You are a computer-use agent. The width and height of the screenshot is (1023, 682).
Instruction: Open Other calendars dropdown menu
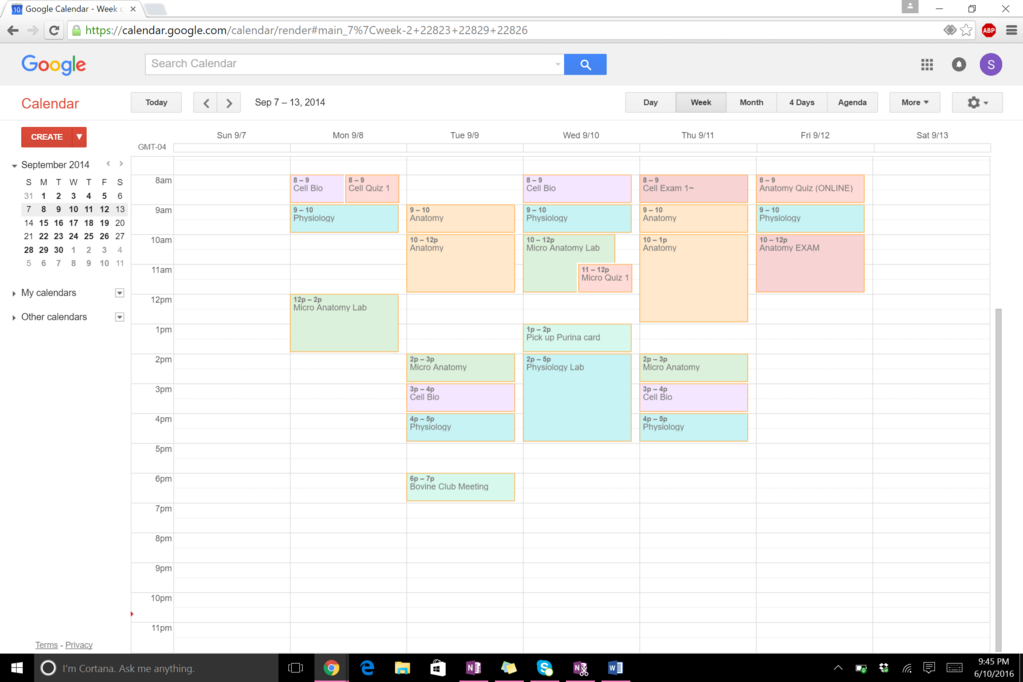(119, 317)
